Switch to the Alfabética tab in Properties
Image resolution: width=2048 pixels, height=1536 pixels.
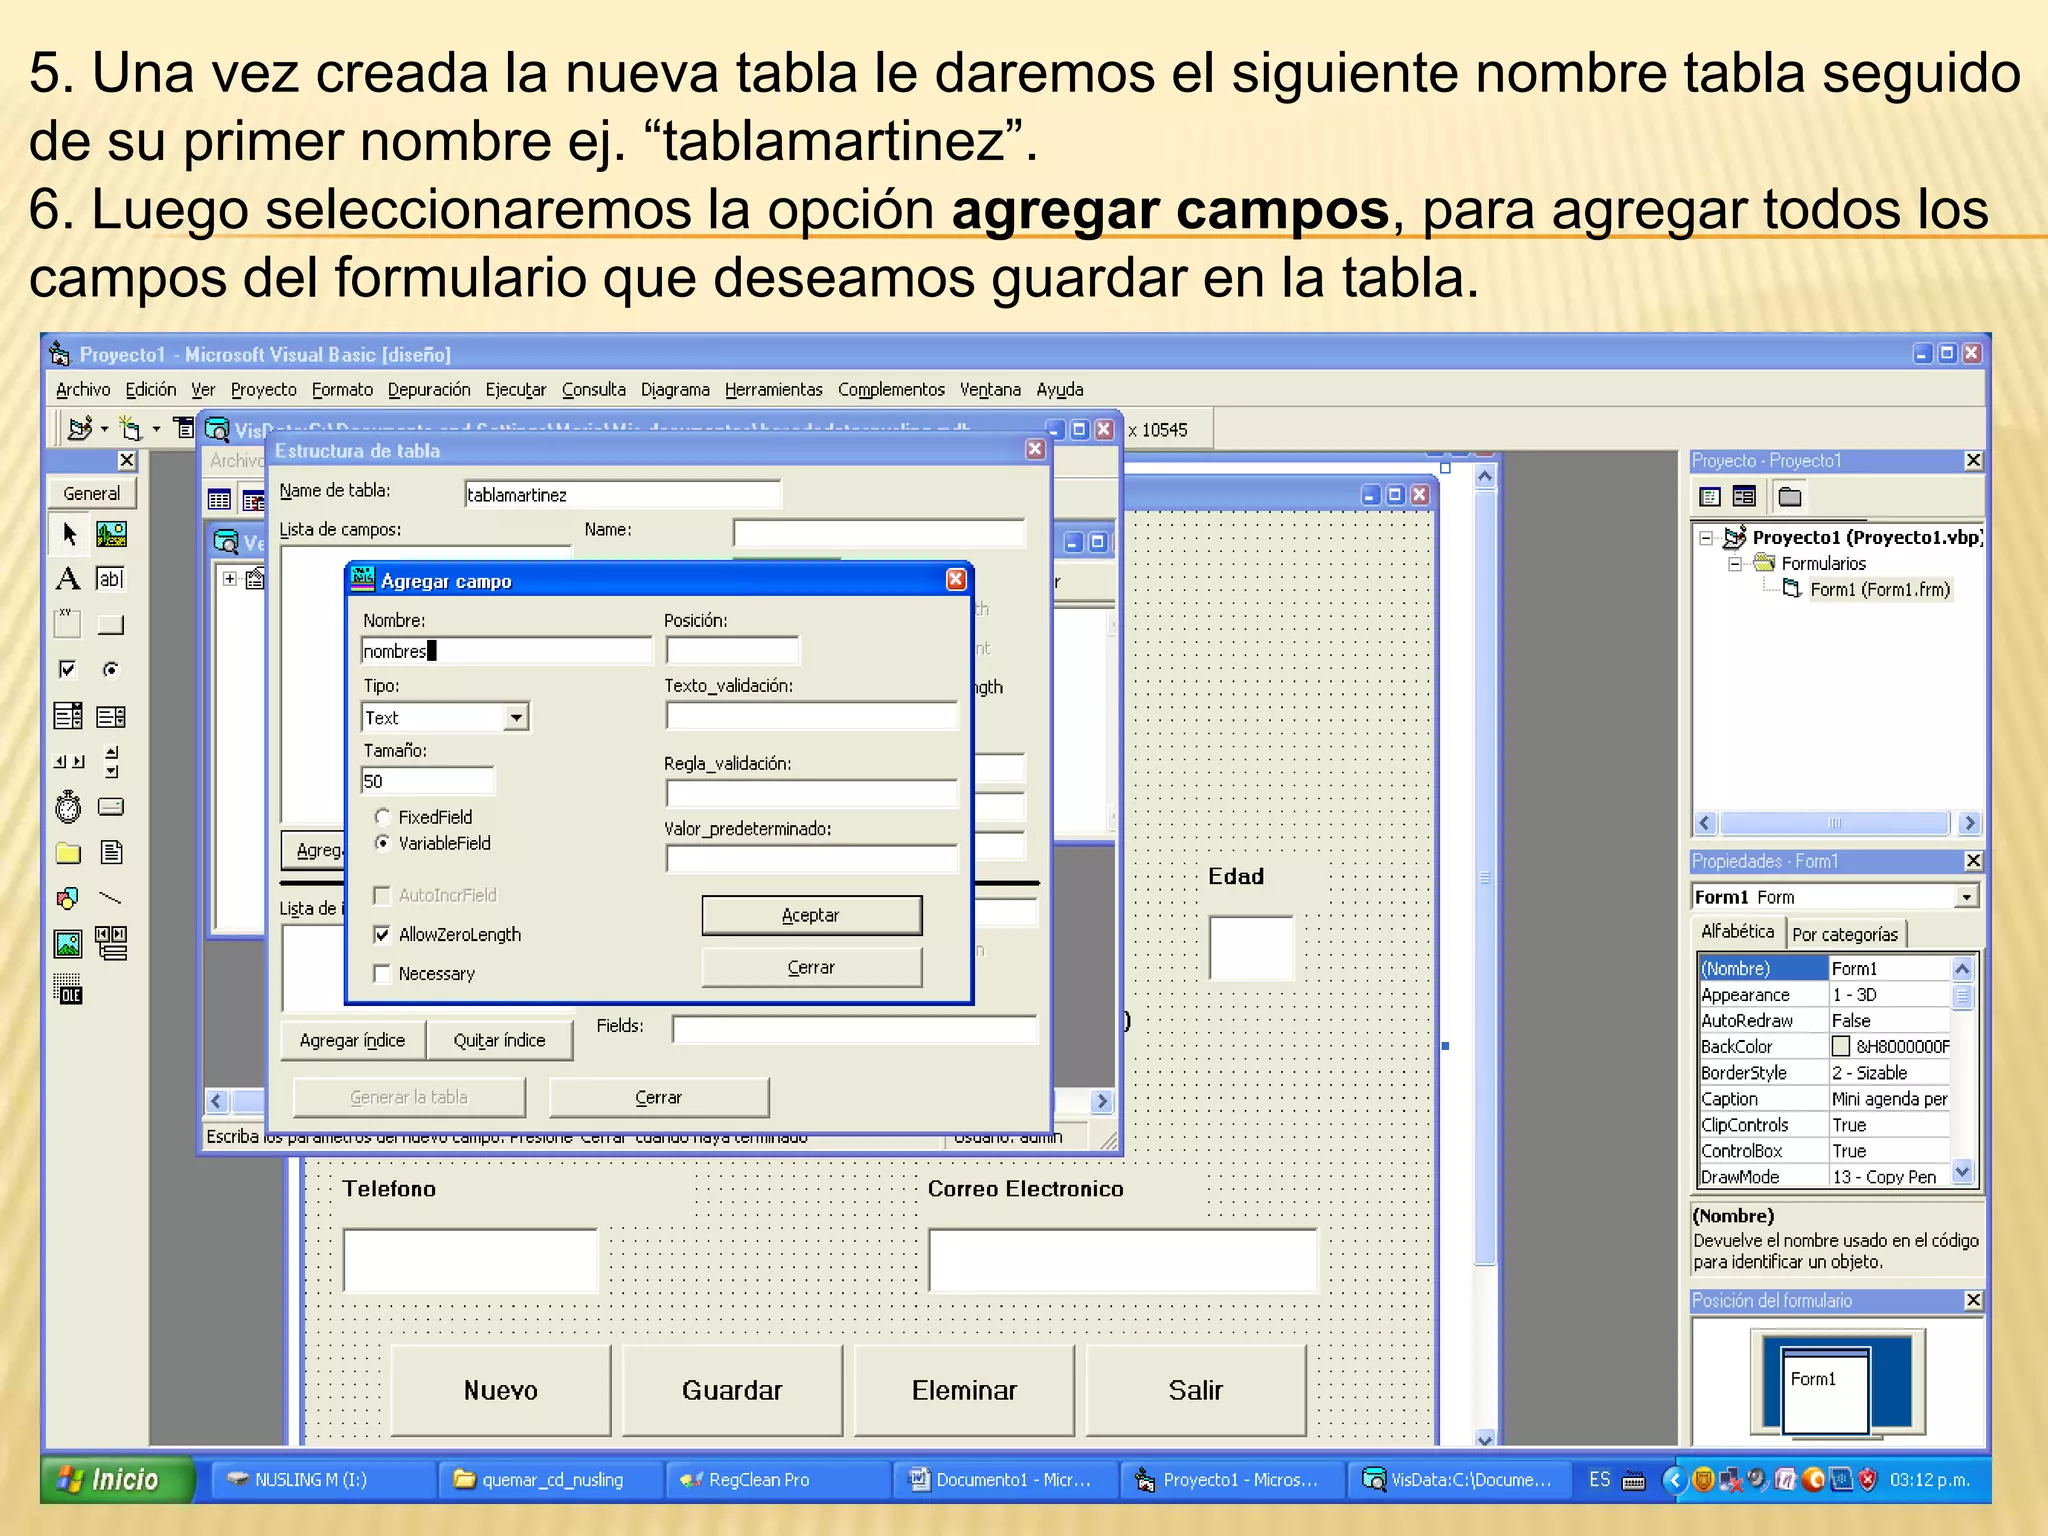[1738, 931]
